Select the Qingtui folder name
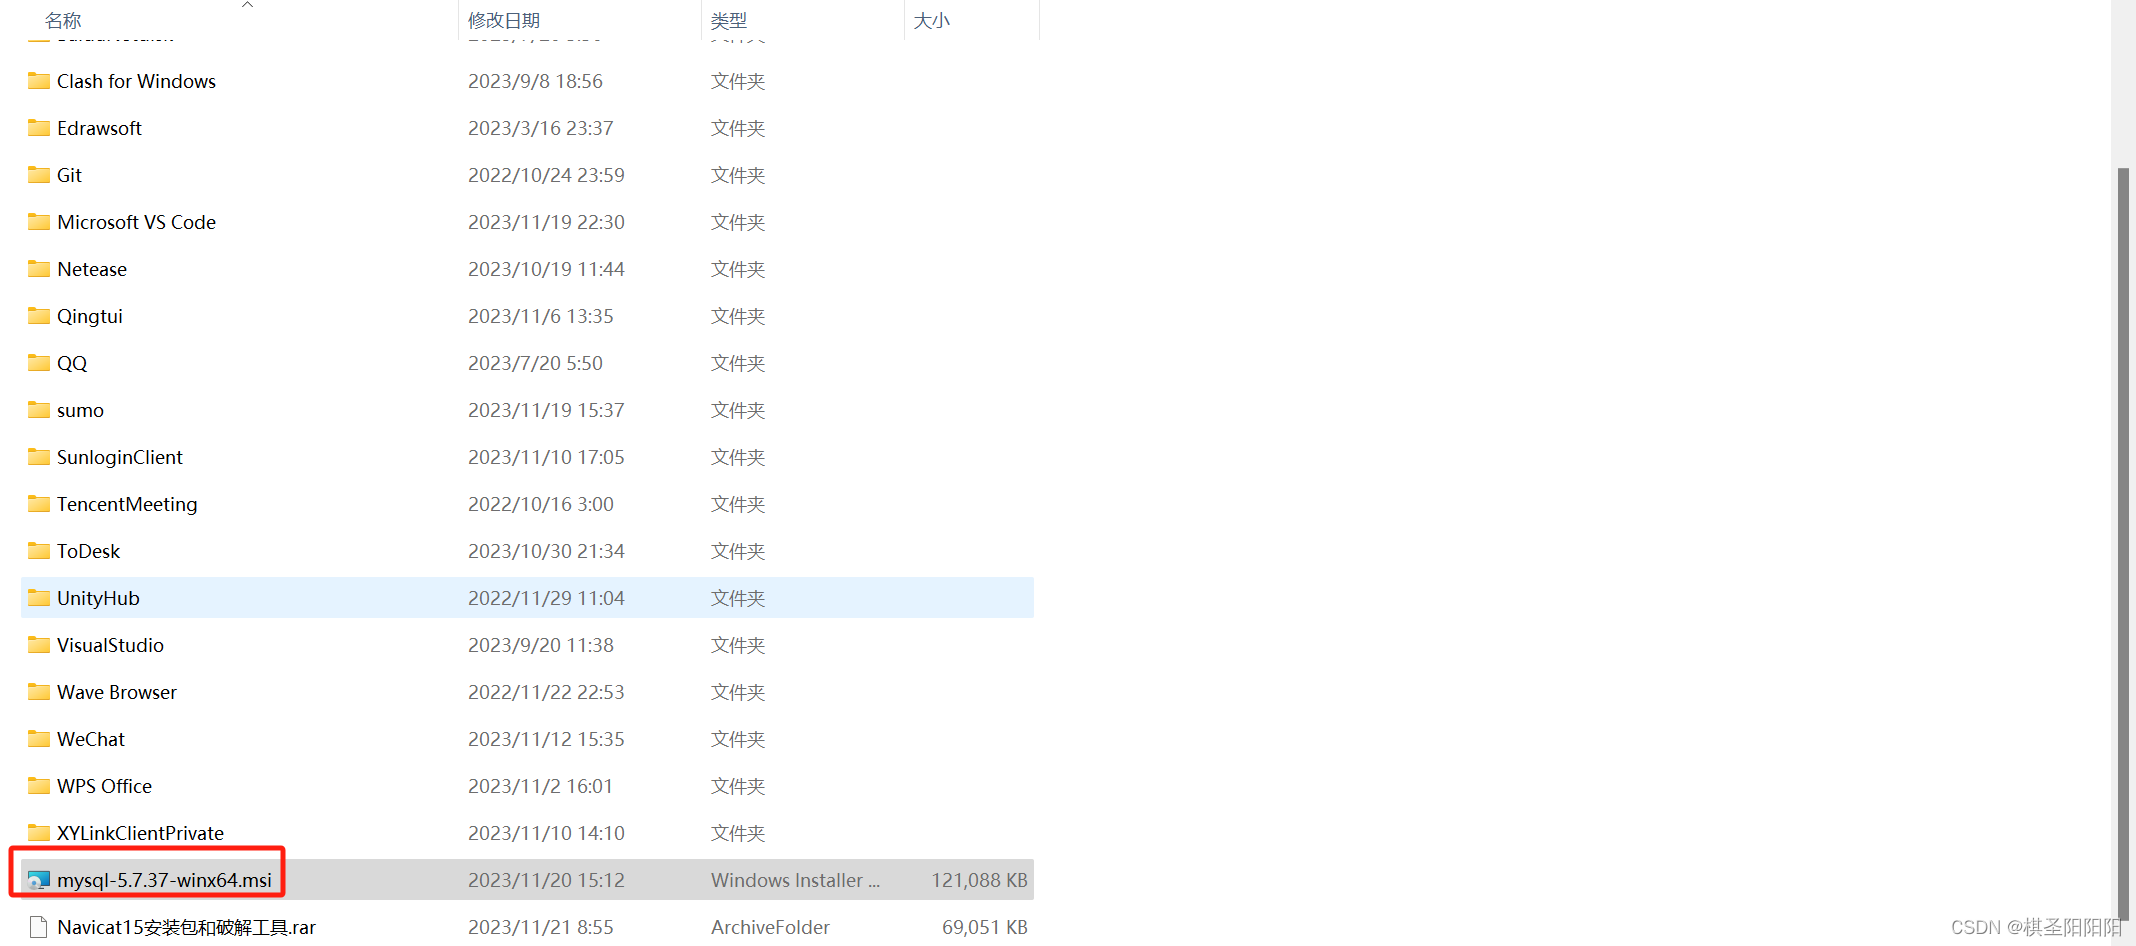This screenshot has height=946, width=2136. (90, 316)
